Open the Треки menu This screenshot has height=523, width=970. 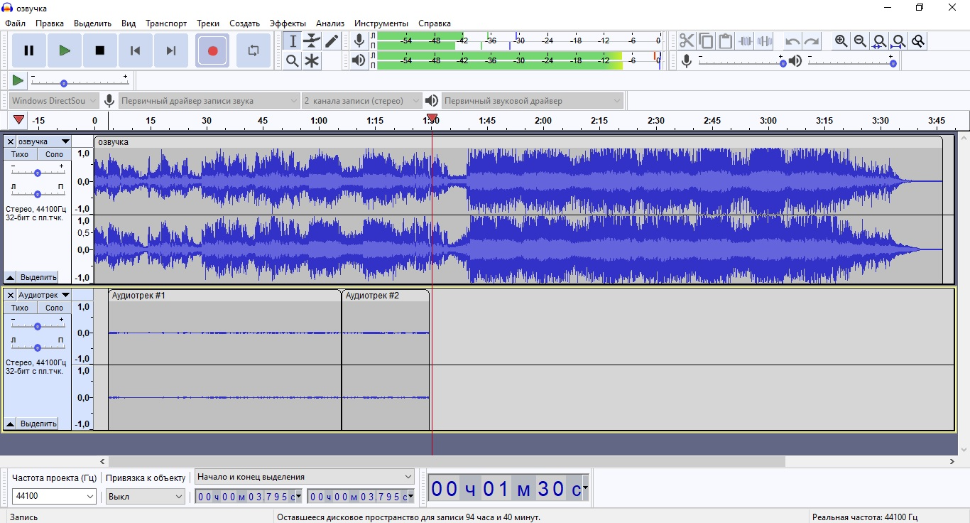(208, 23)
